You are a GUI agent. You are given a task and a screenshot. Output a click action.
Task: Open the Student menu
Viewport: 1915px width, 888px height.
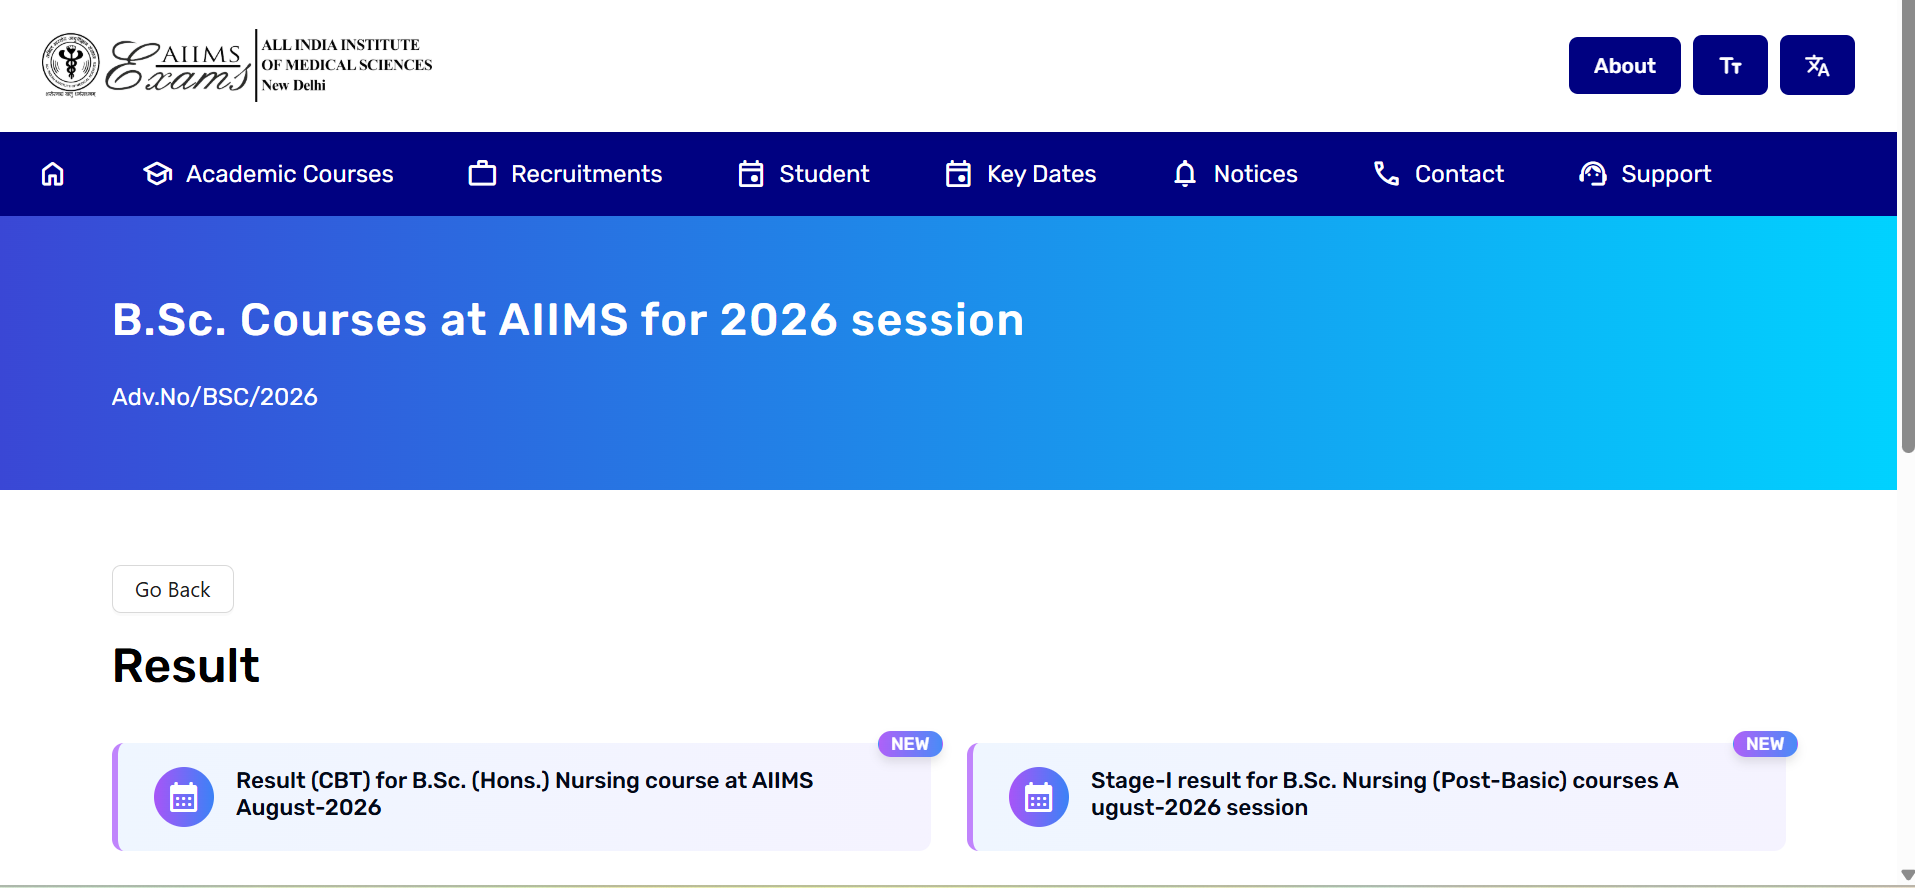click(x=804, y=174)
